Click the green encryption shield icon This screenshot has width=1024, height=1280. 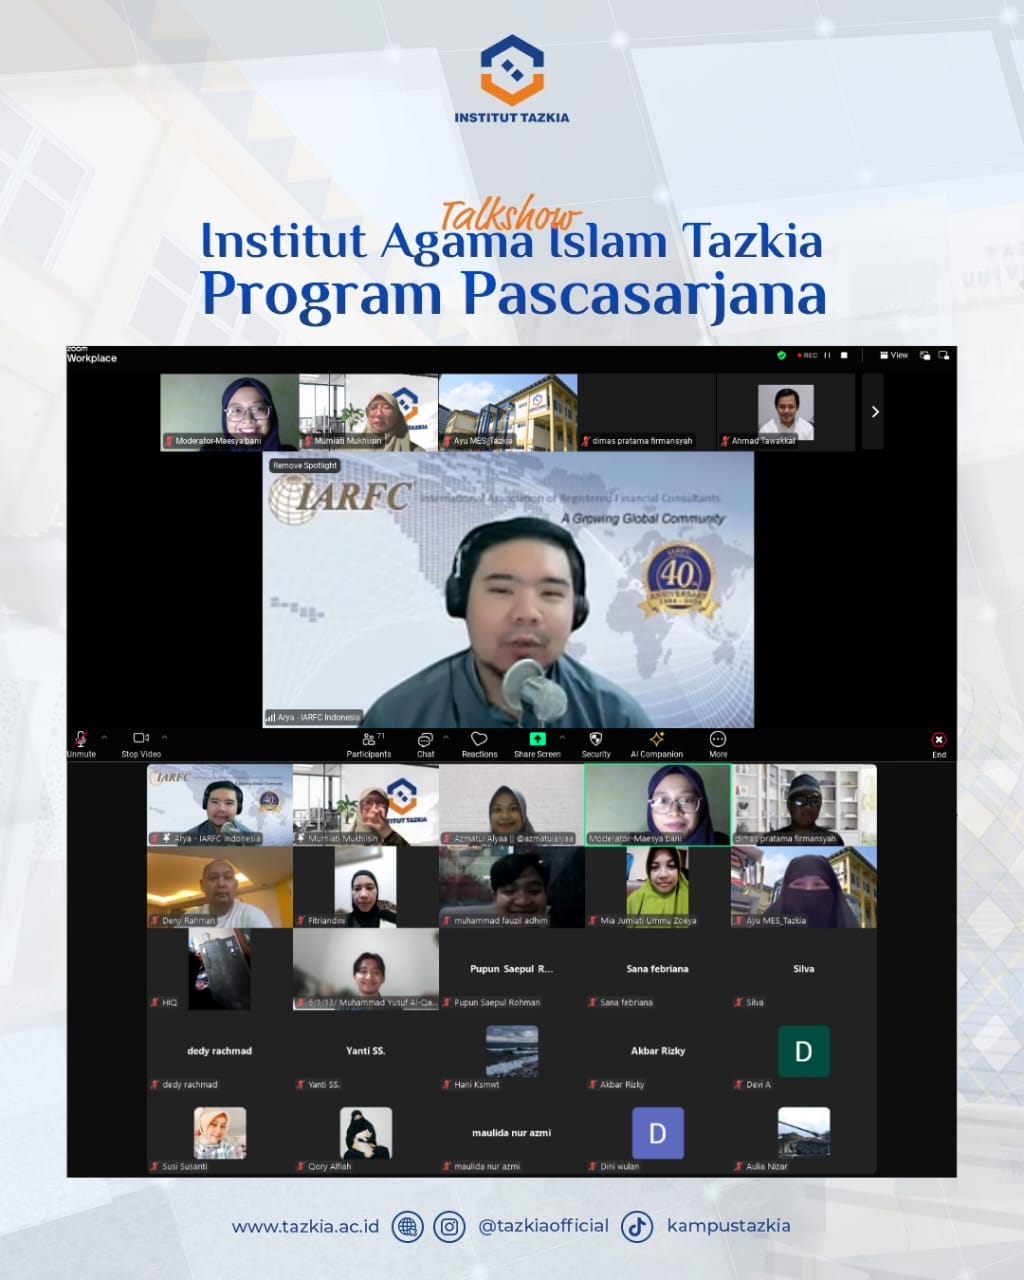click(x=782, y=355)
